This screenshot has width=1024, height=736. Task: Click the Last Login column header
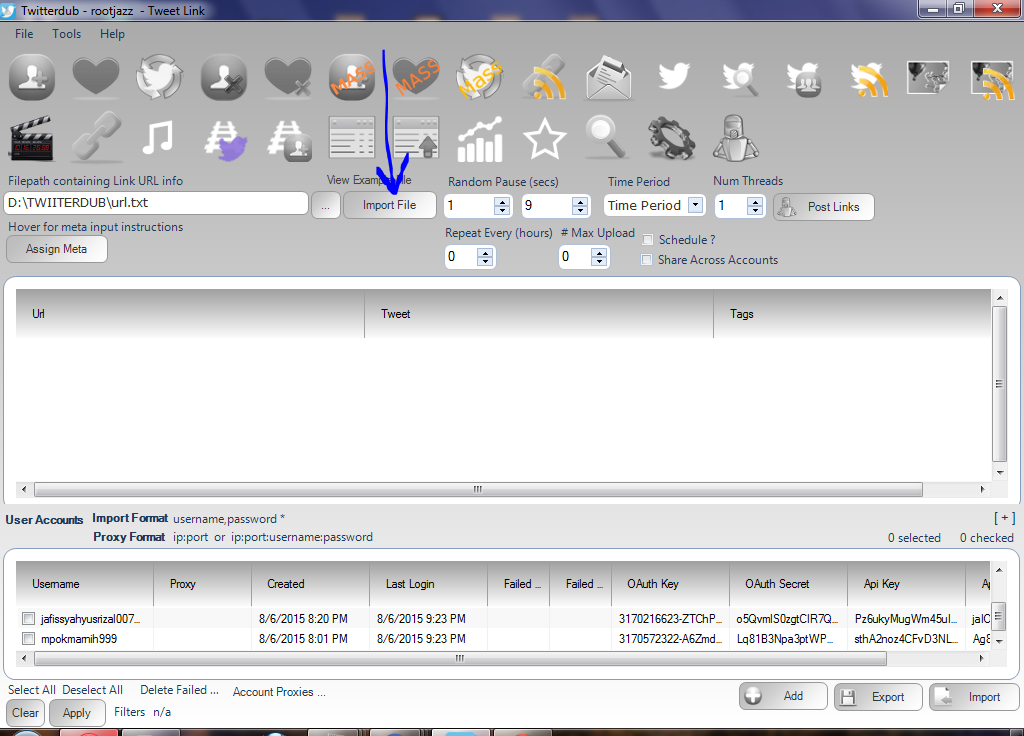point(428,584)
